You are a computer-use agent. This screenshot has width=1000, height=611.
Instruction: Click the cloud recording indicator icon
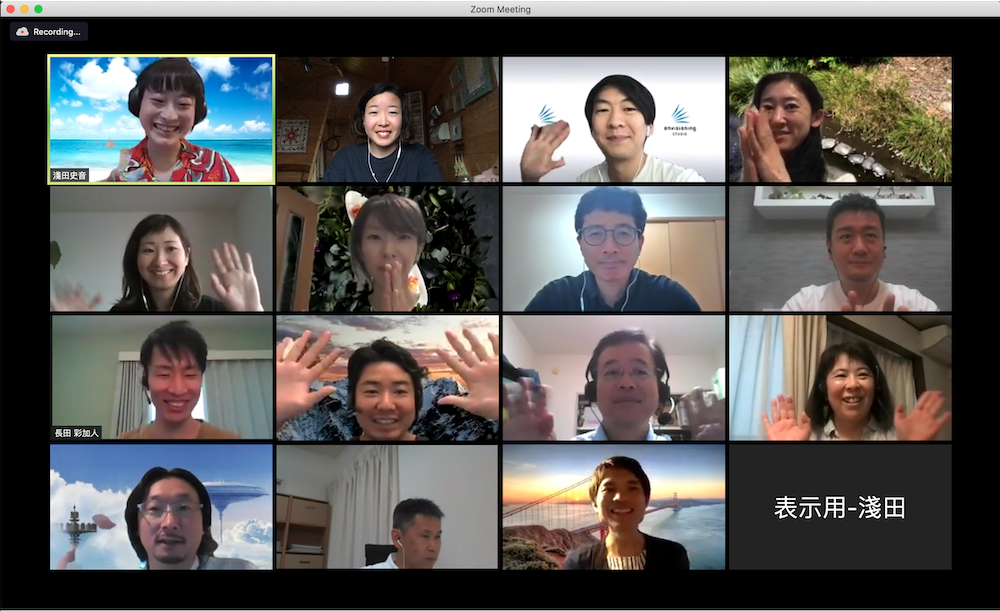[22, 32]
